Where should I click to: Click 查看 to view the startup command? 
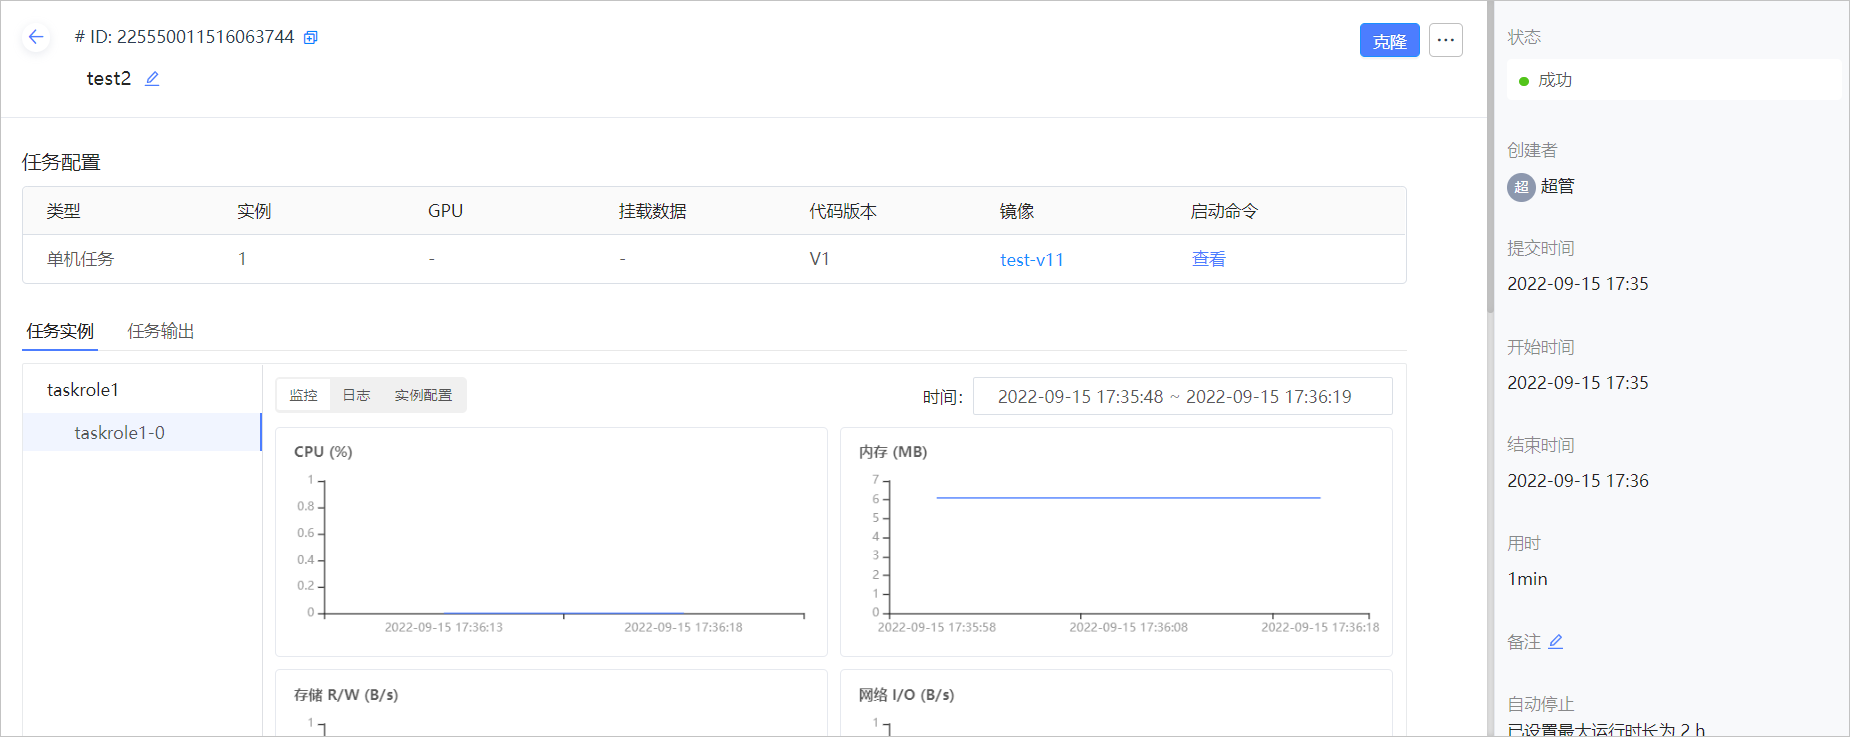[x=1209, y=260]
